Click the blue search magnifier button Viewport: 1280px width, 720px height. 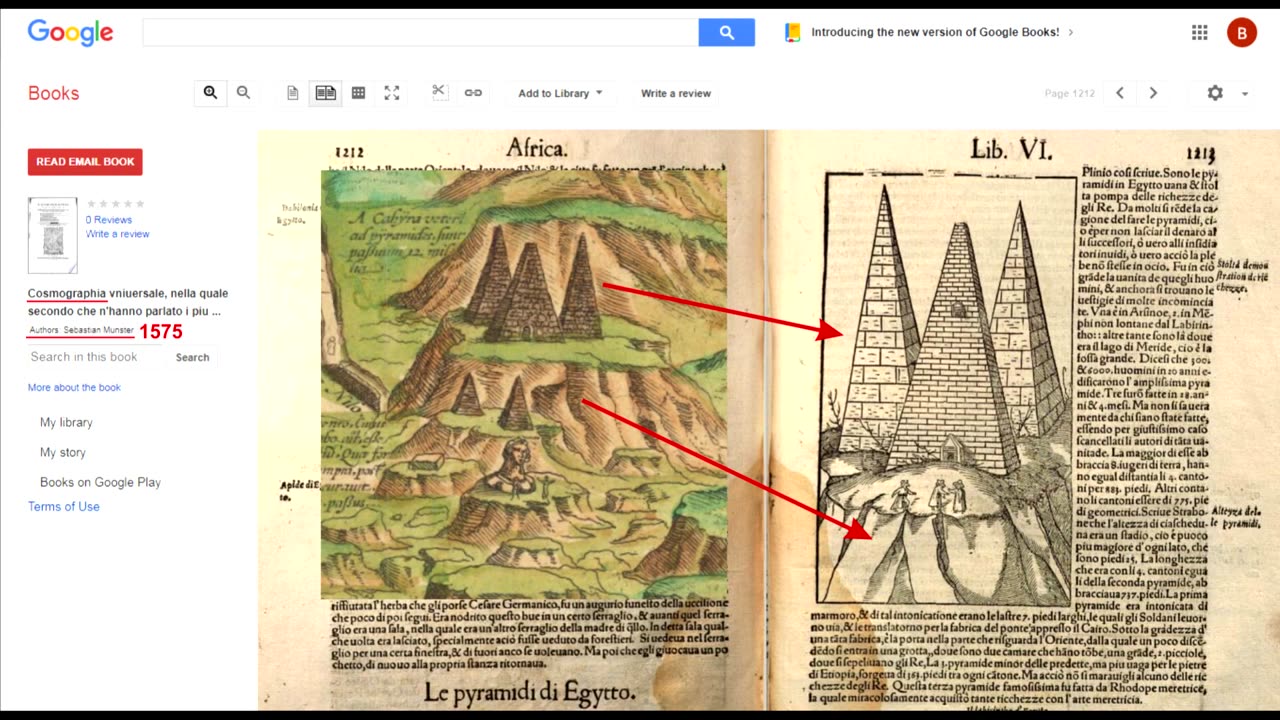727,32
